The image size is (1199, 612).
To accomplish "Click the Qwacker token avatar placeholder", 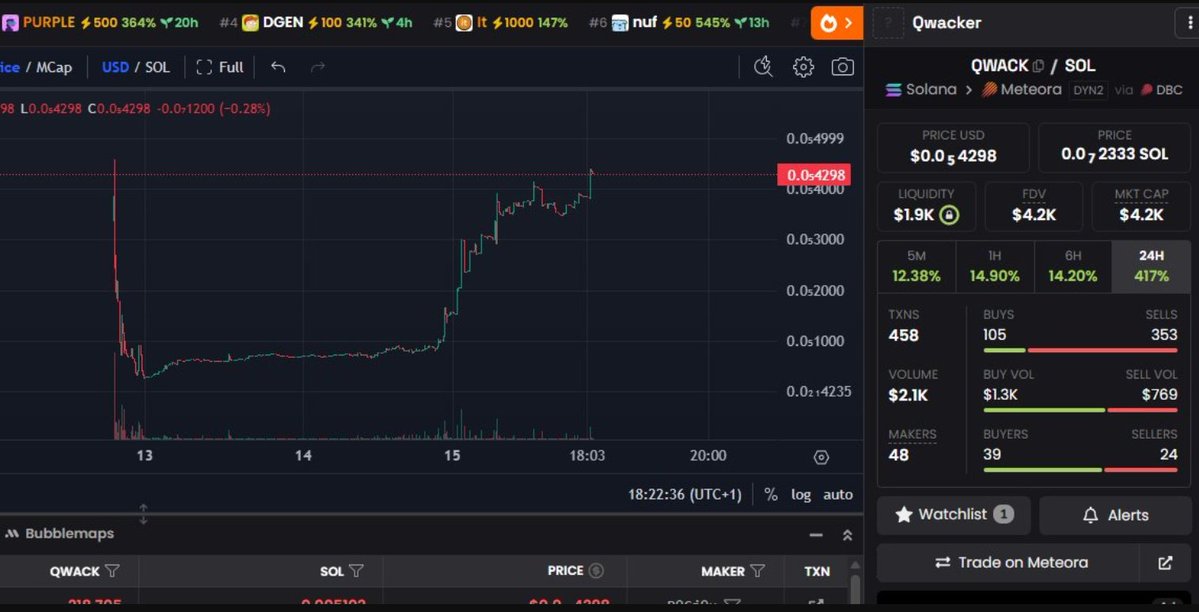I will (888, 23).
